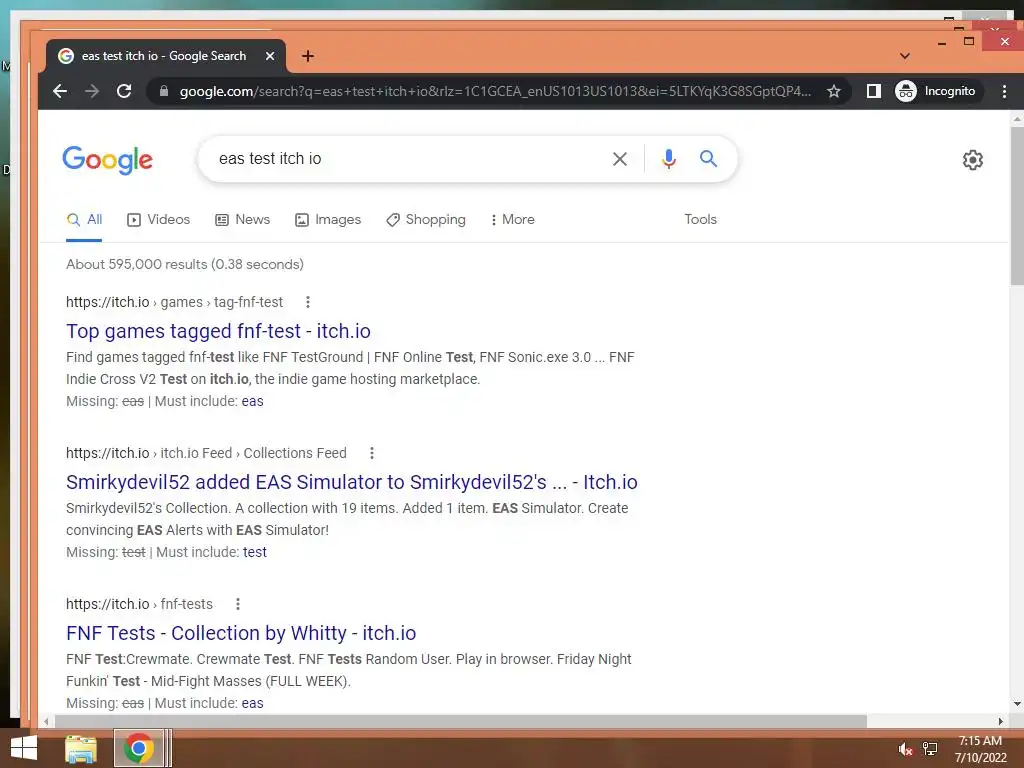Close the Google Search tab
This screenshot has height=768, width=1024.
(270, 56)
